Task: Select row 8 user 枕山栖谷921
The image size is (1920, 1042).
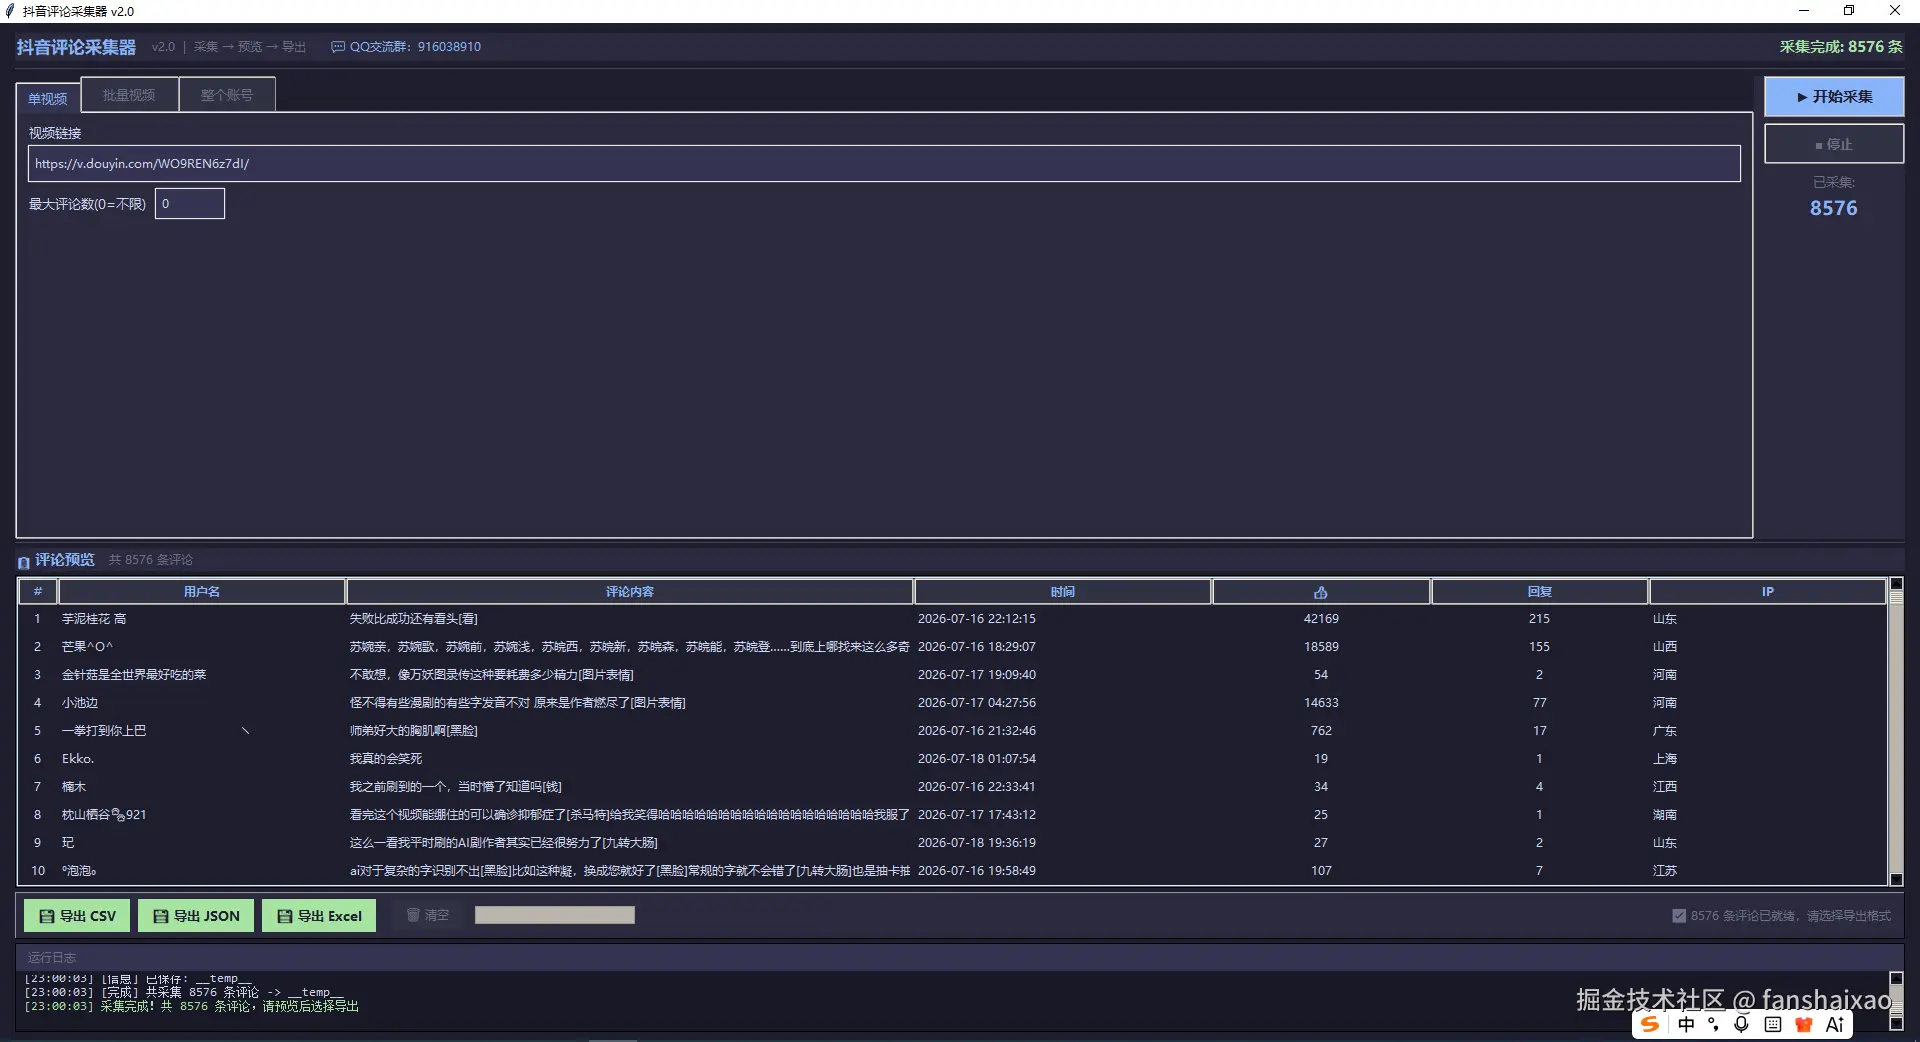Action: (104, 815)
